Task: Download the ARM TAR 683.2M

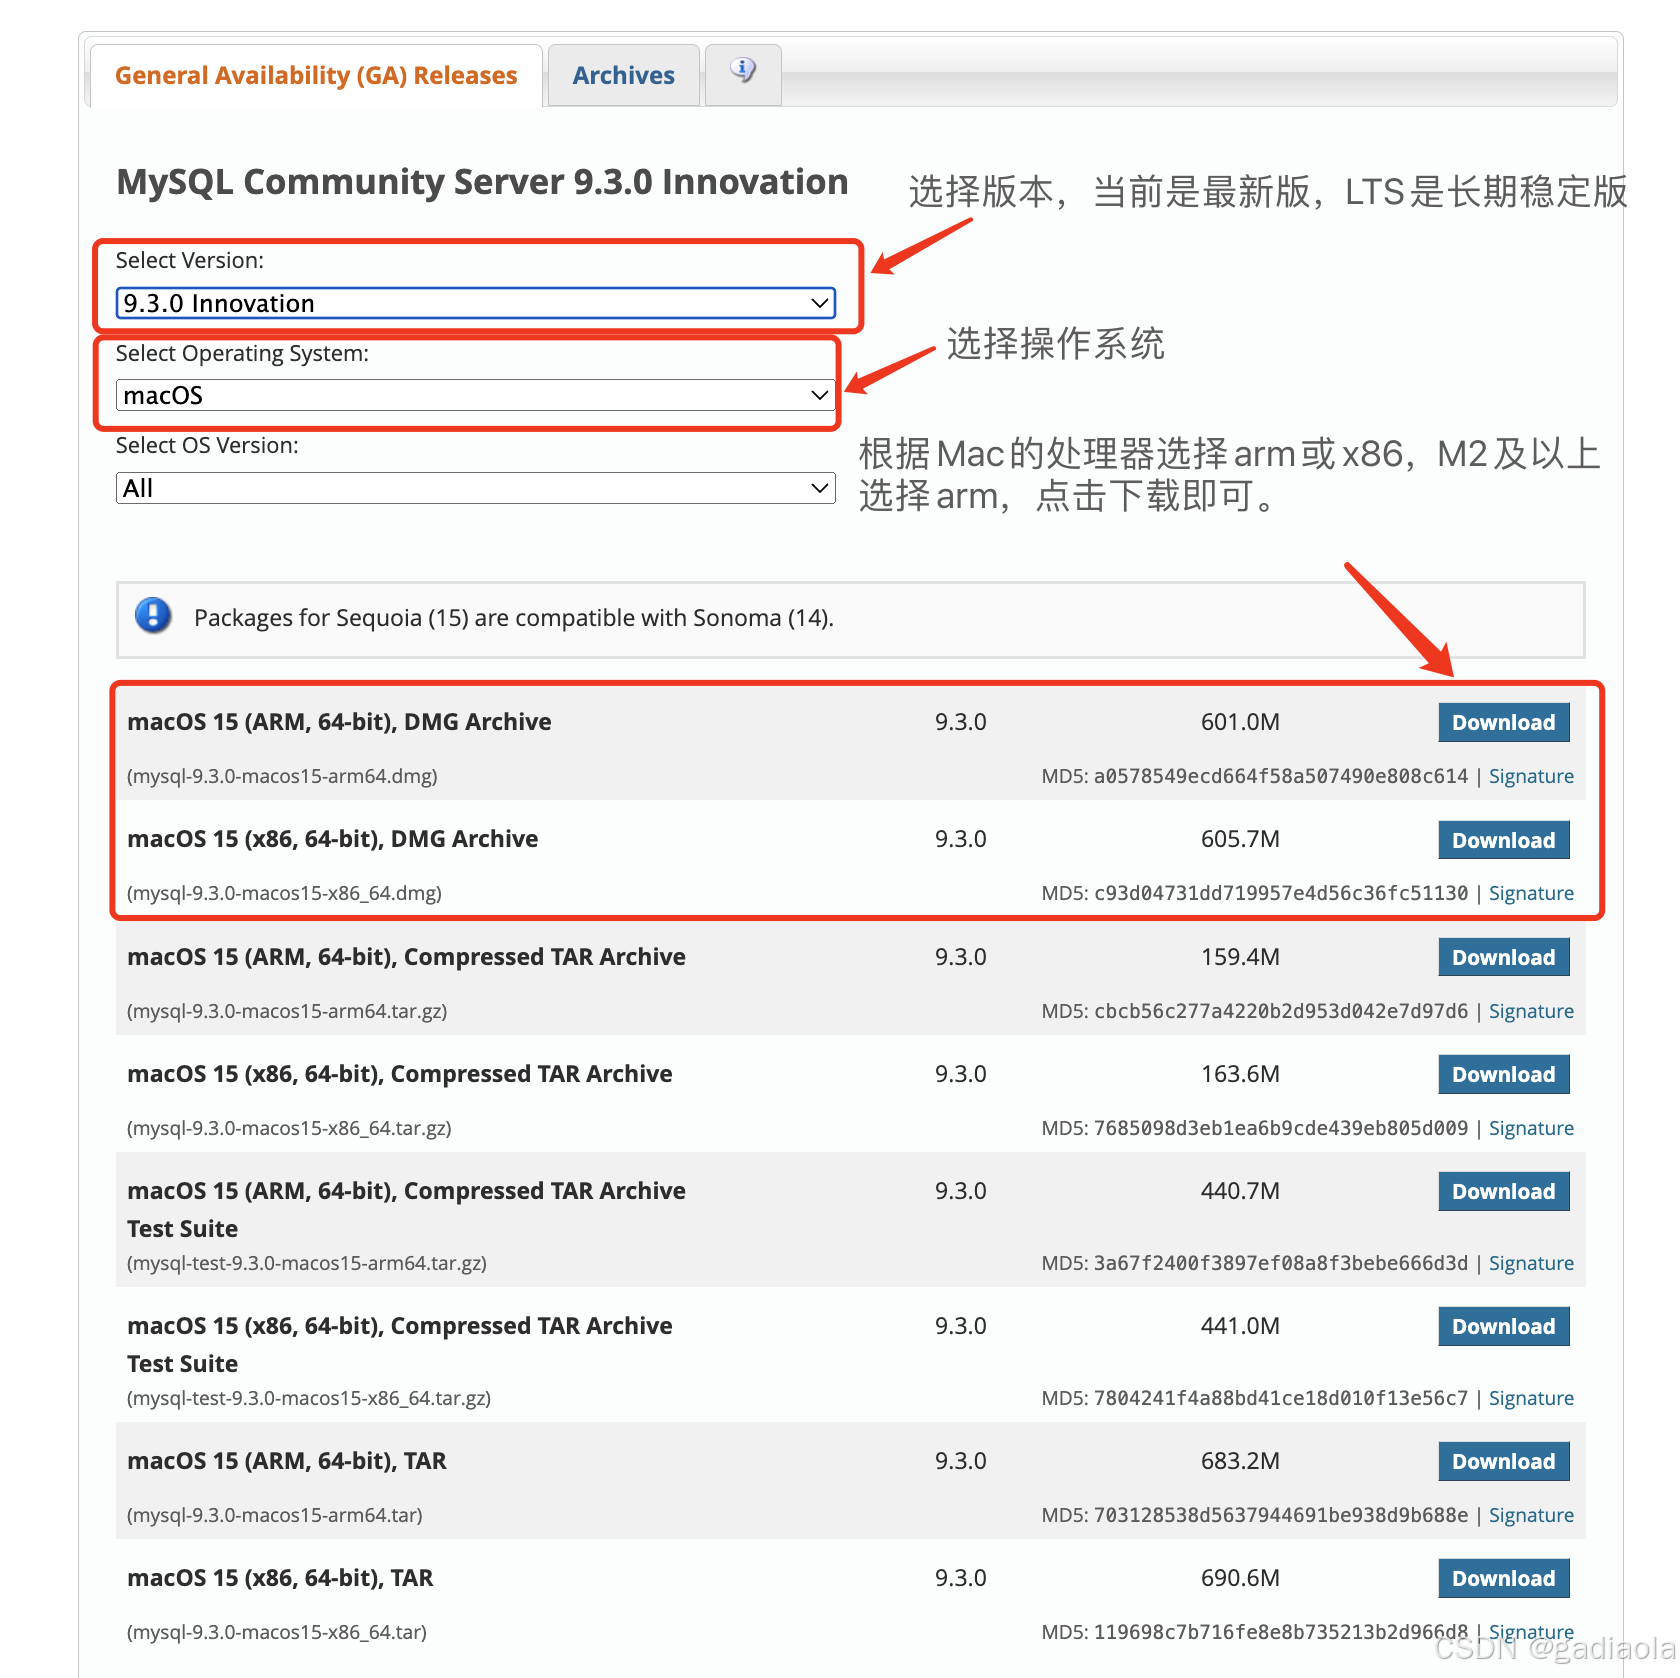Action: tap(1503, 1461)
